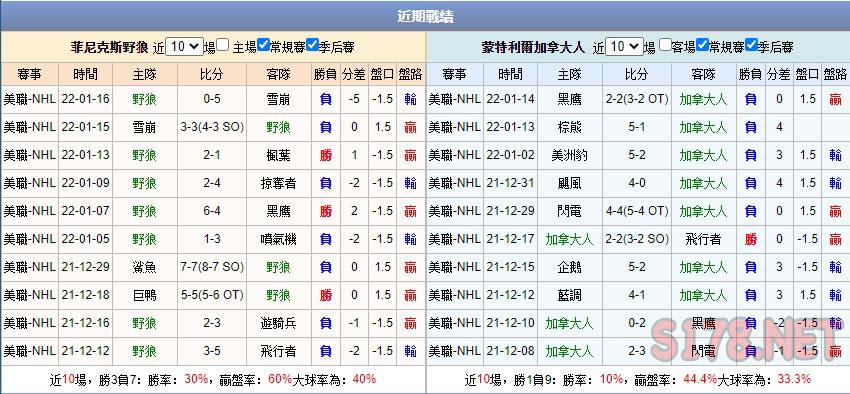The height and width of the screenshot is (394, 850).
Task: Select 雪崩 away team on 22-01-16
Action: point(278,99)
